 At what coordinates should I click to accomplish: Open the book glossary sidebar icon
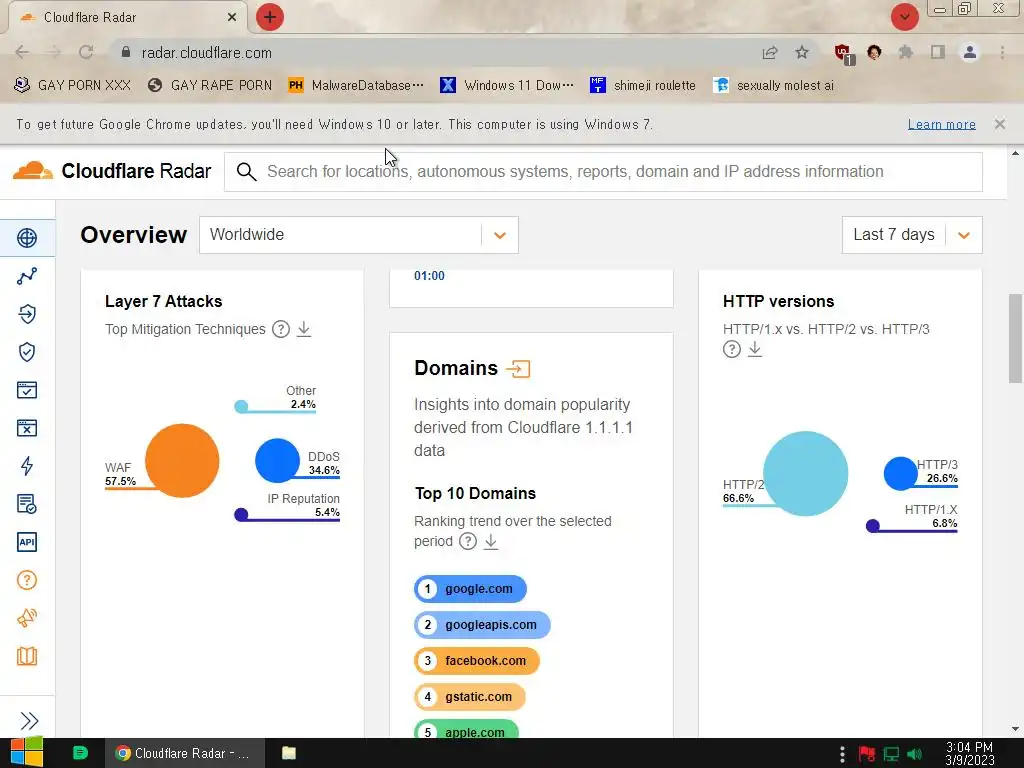[27, 656]
